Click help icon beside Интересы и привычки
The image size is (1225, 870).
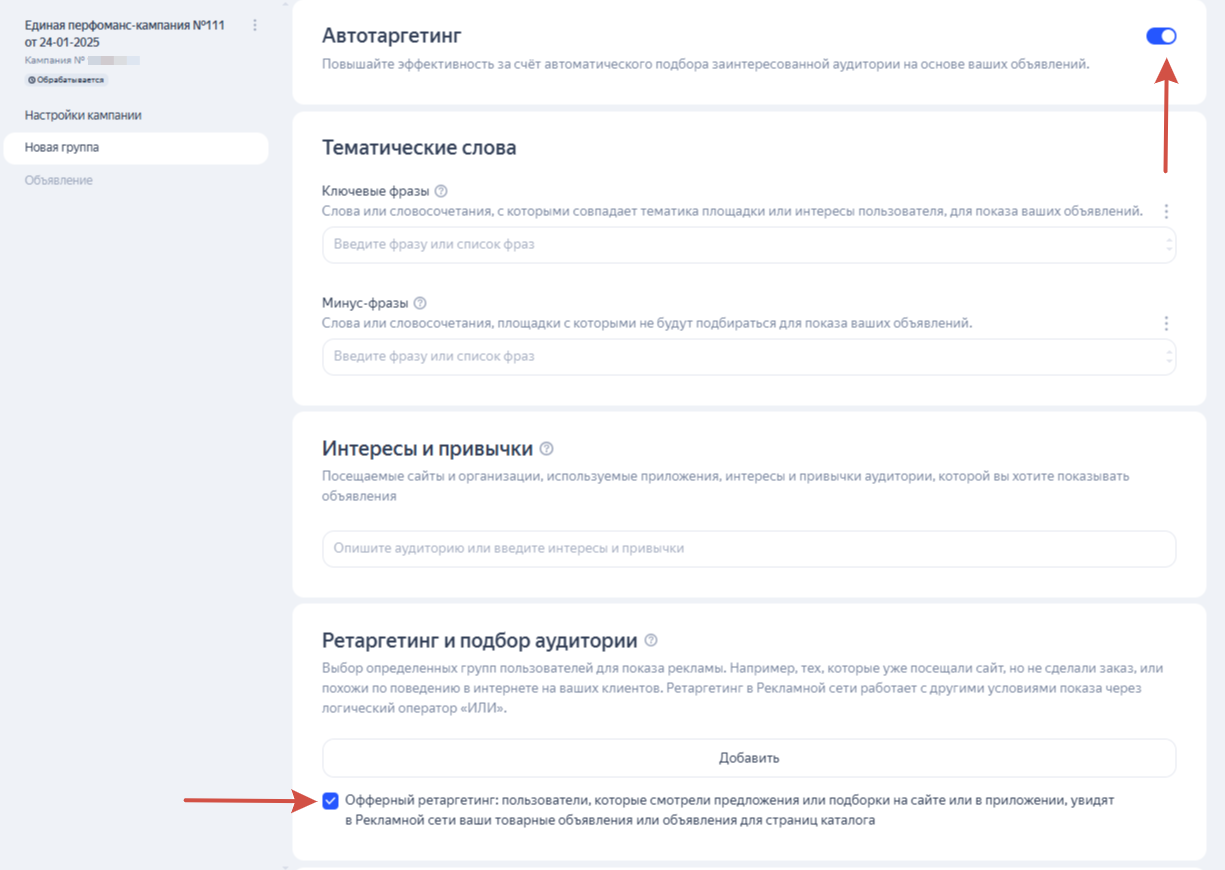546,449
